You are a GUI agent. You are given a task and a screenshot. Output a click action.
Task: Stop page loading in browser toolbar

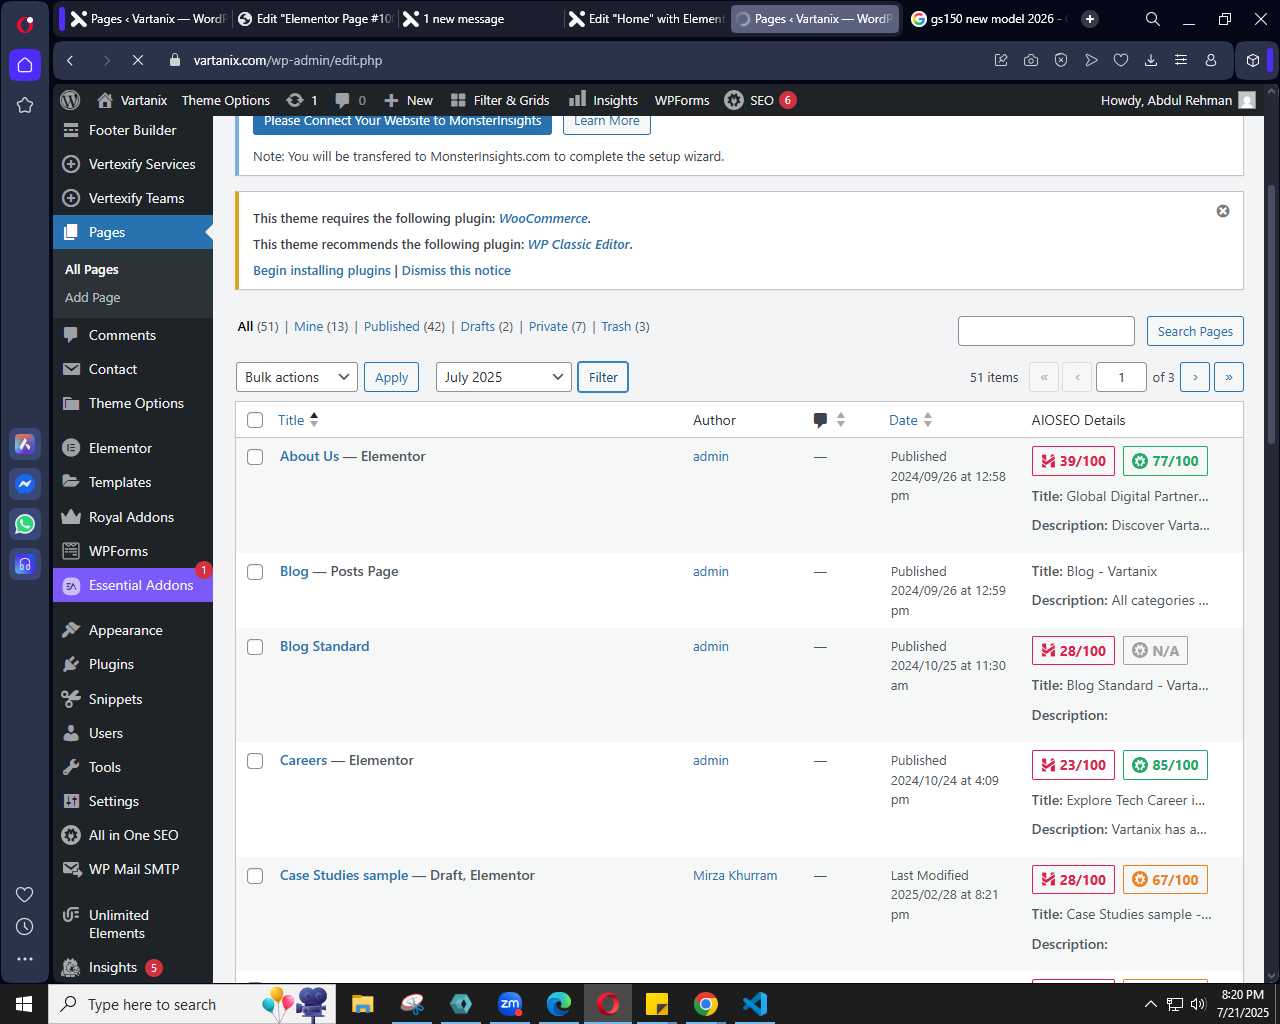[138, 60]
